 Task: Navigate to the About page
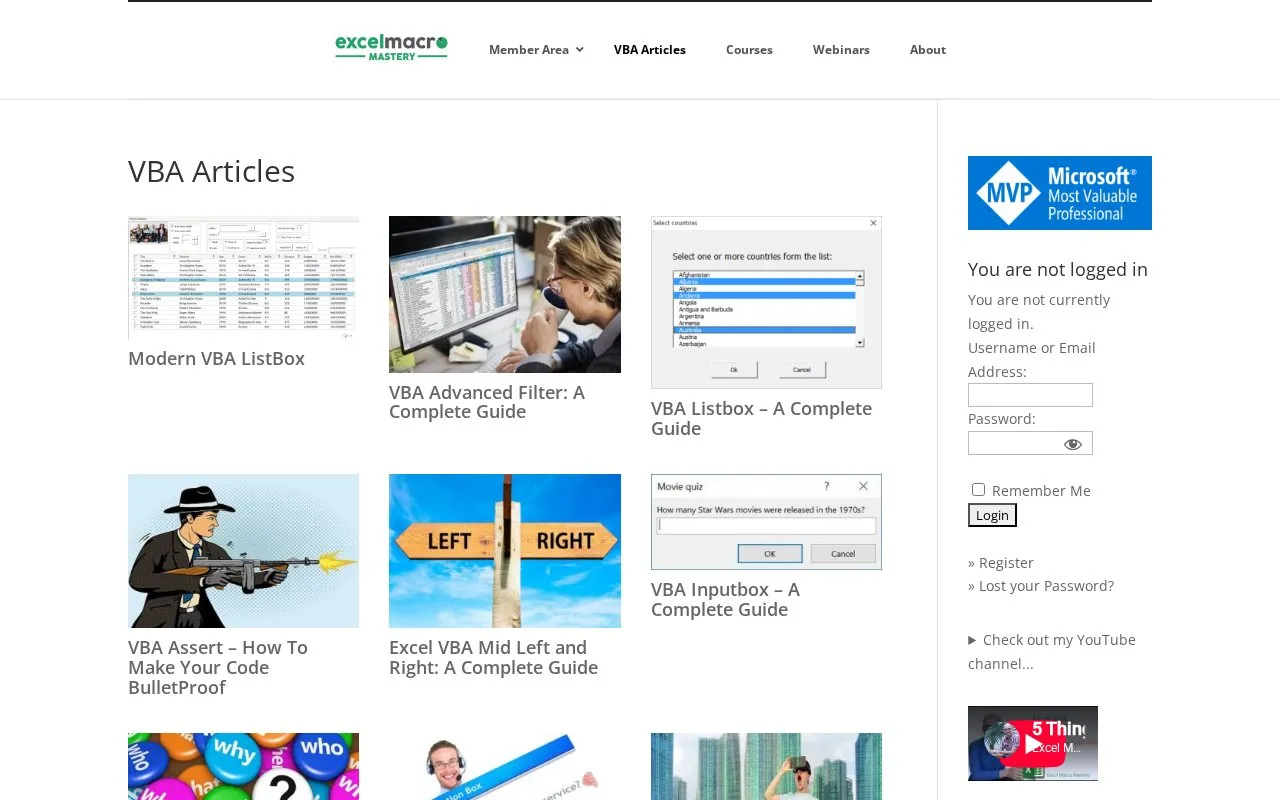928,50
